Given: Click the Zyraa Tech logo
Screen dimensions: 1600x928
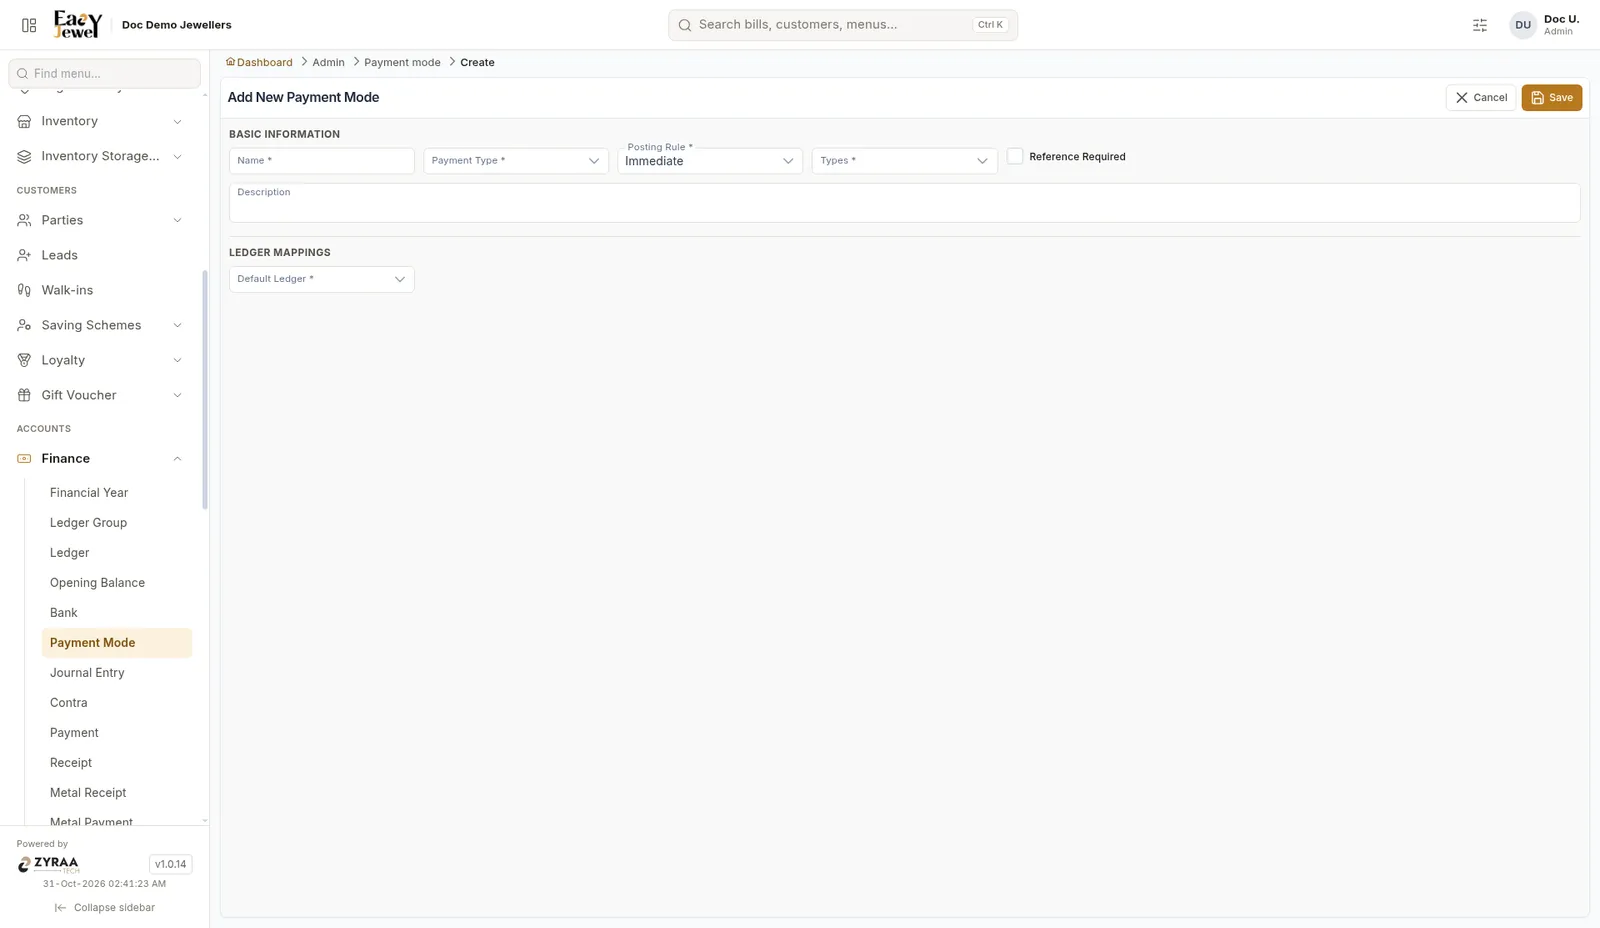Looking at the screenshot, I should (48, 865).
